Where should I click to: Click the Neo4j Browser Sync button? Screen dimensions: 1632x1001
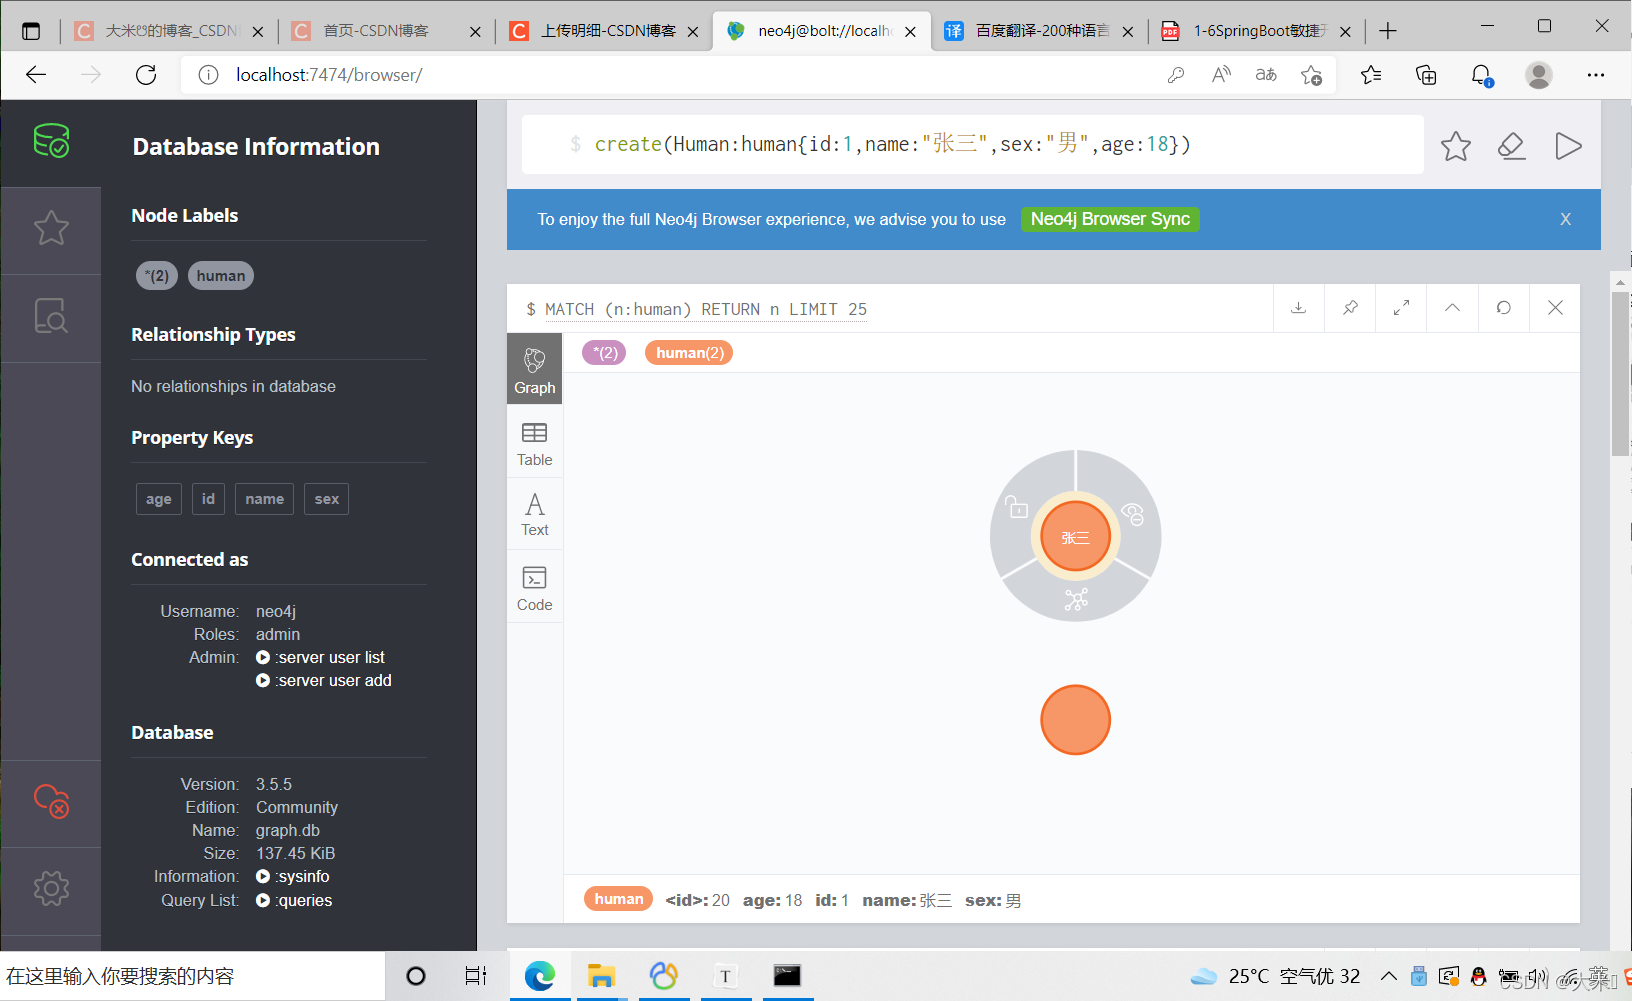1110,219
